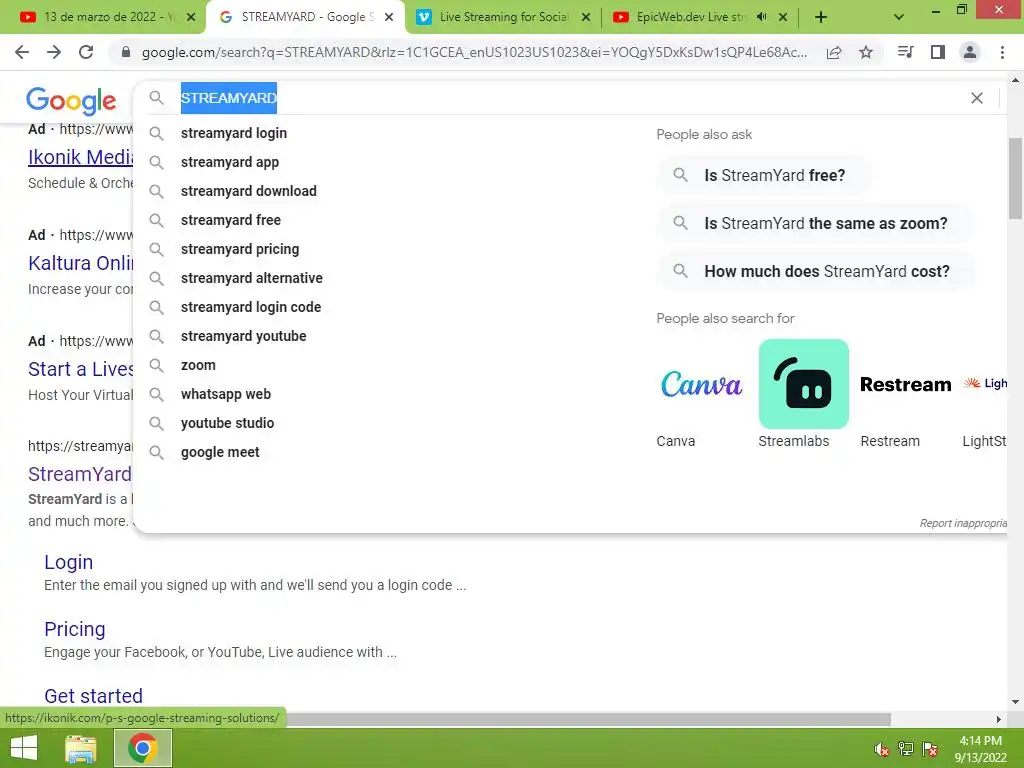Open the Pricing sitelink
The image size is (1024, 768).
[74, 629]
